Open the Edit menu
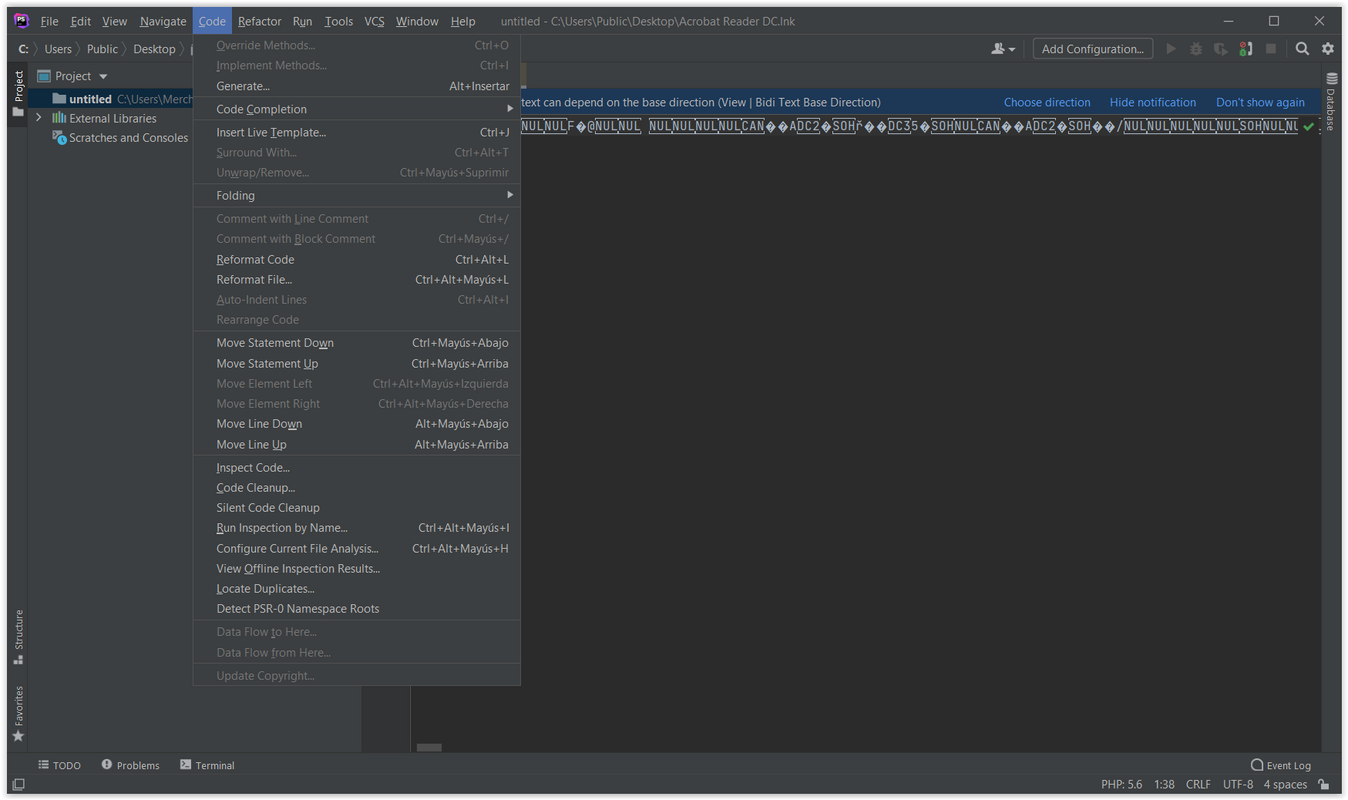Image resolution: width=1348 pixels, height=800 pixels. (x=81, y=21)
